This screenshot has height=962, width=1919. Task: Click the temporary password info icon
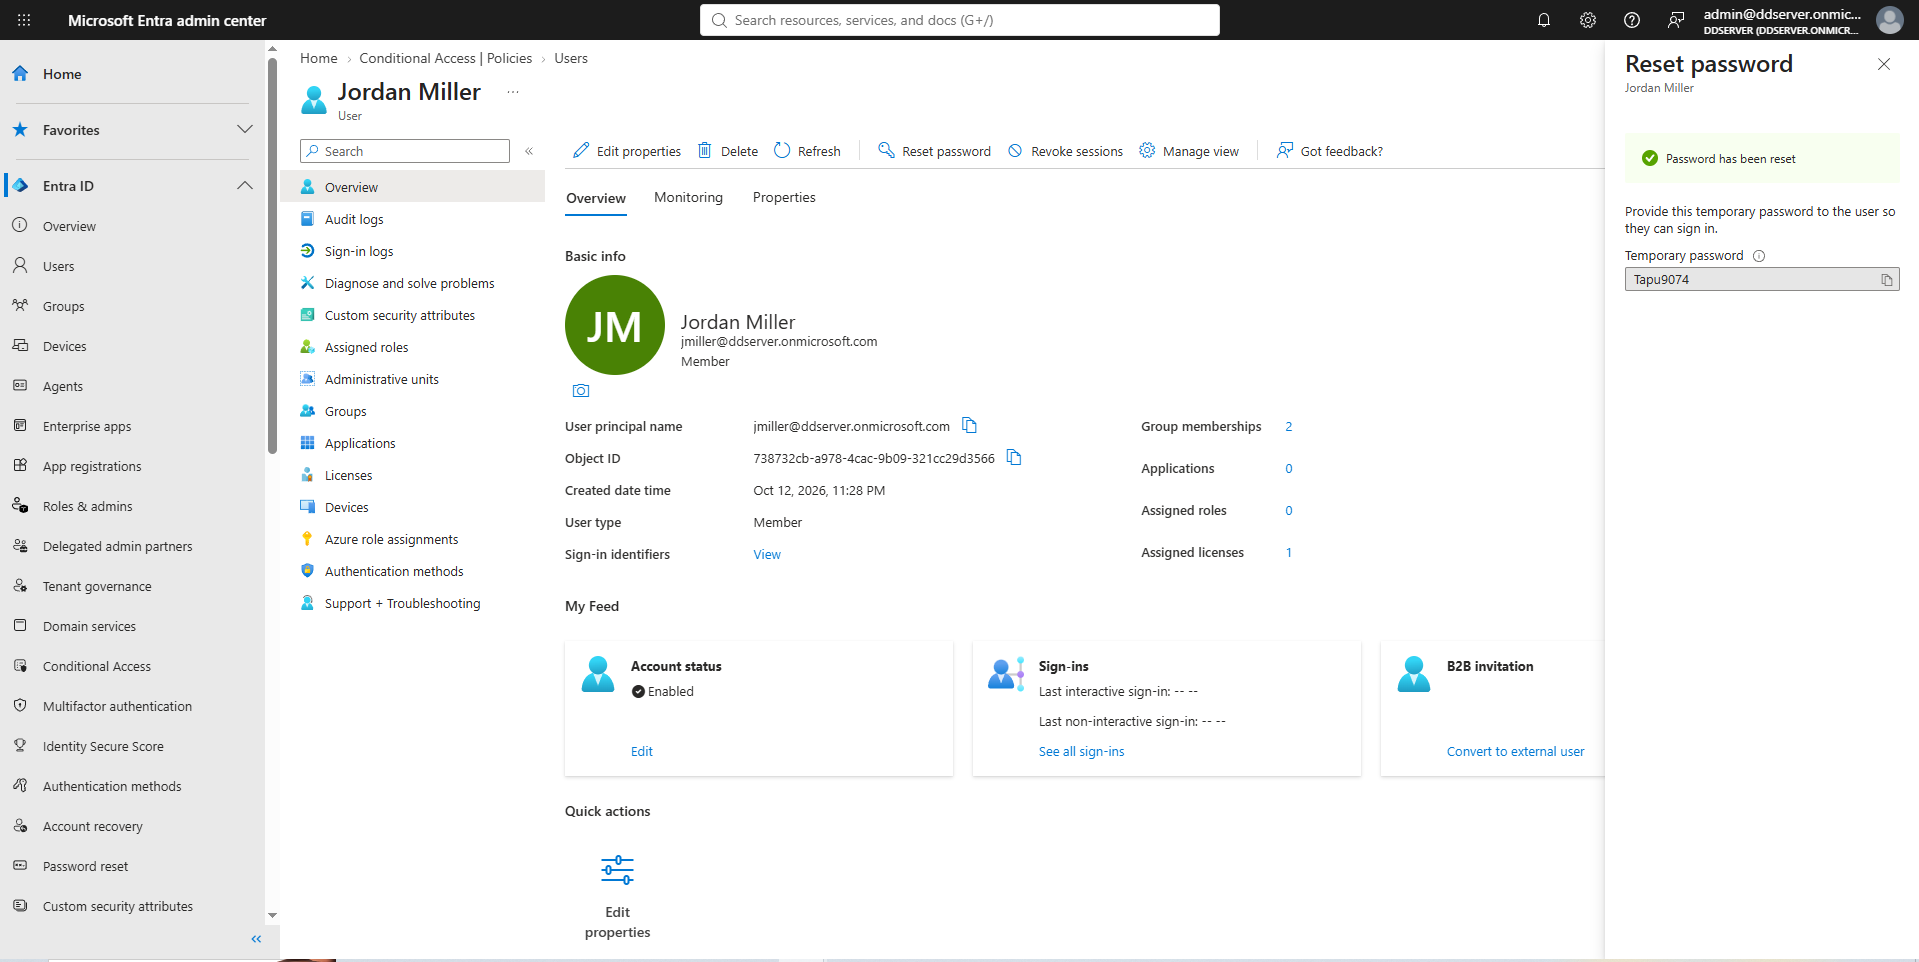coord(1759,256)
